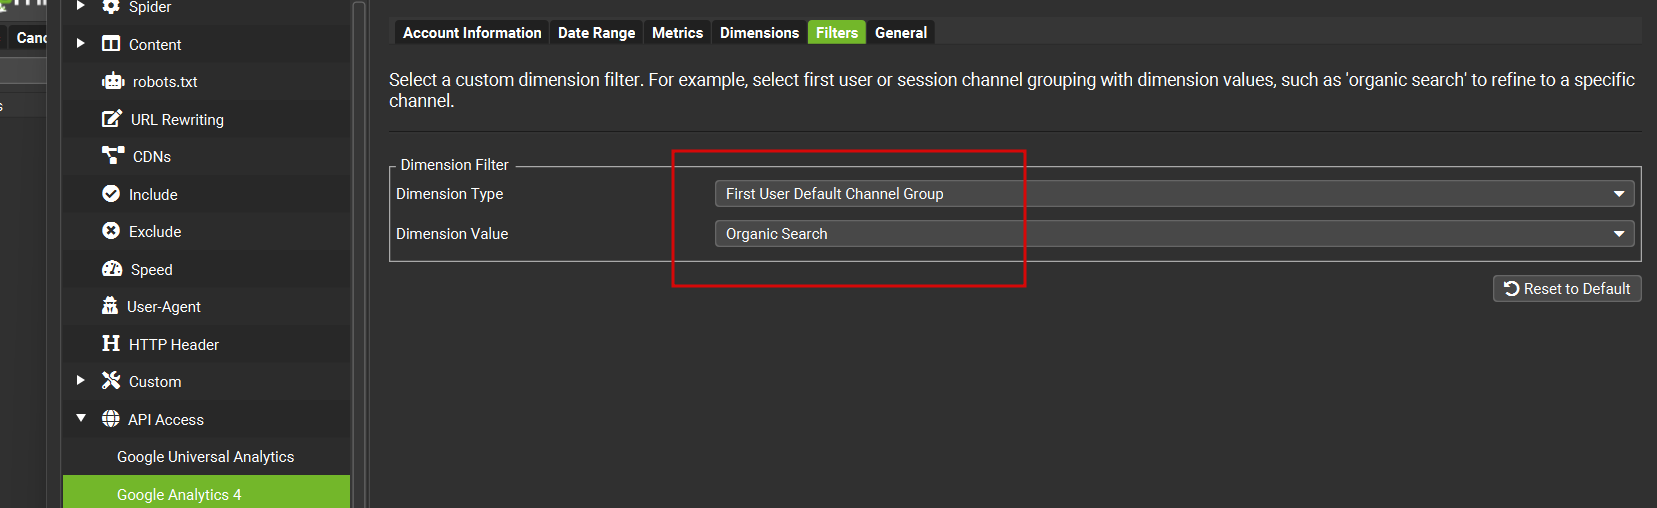Click the URL Rewriting pencil icon
The width and height of the screenshot is (1657, 508).
pos(112,119)
